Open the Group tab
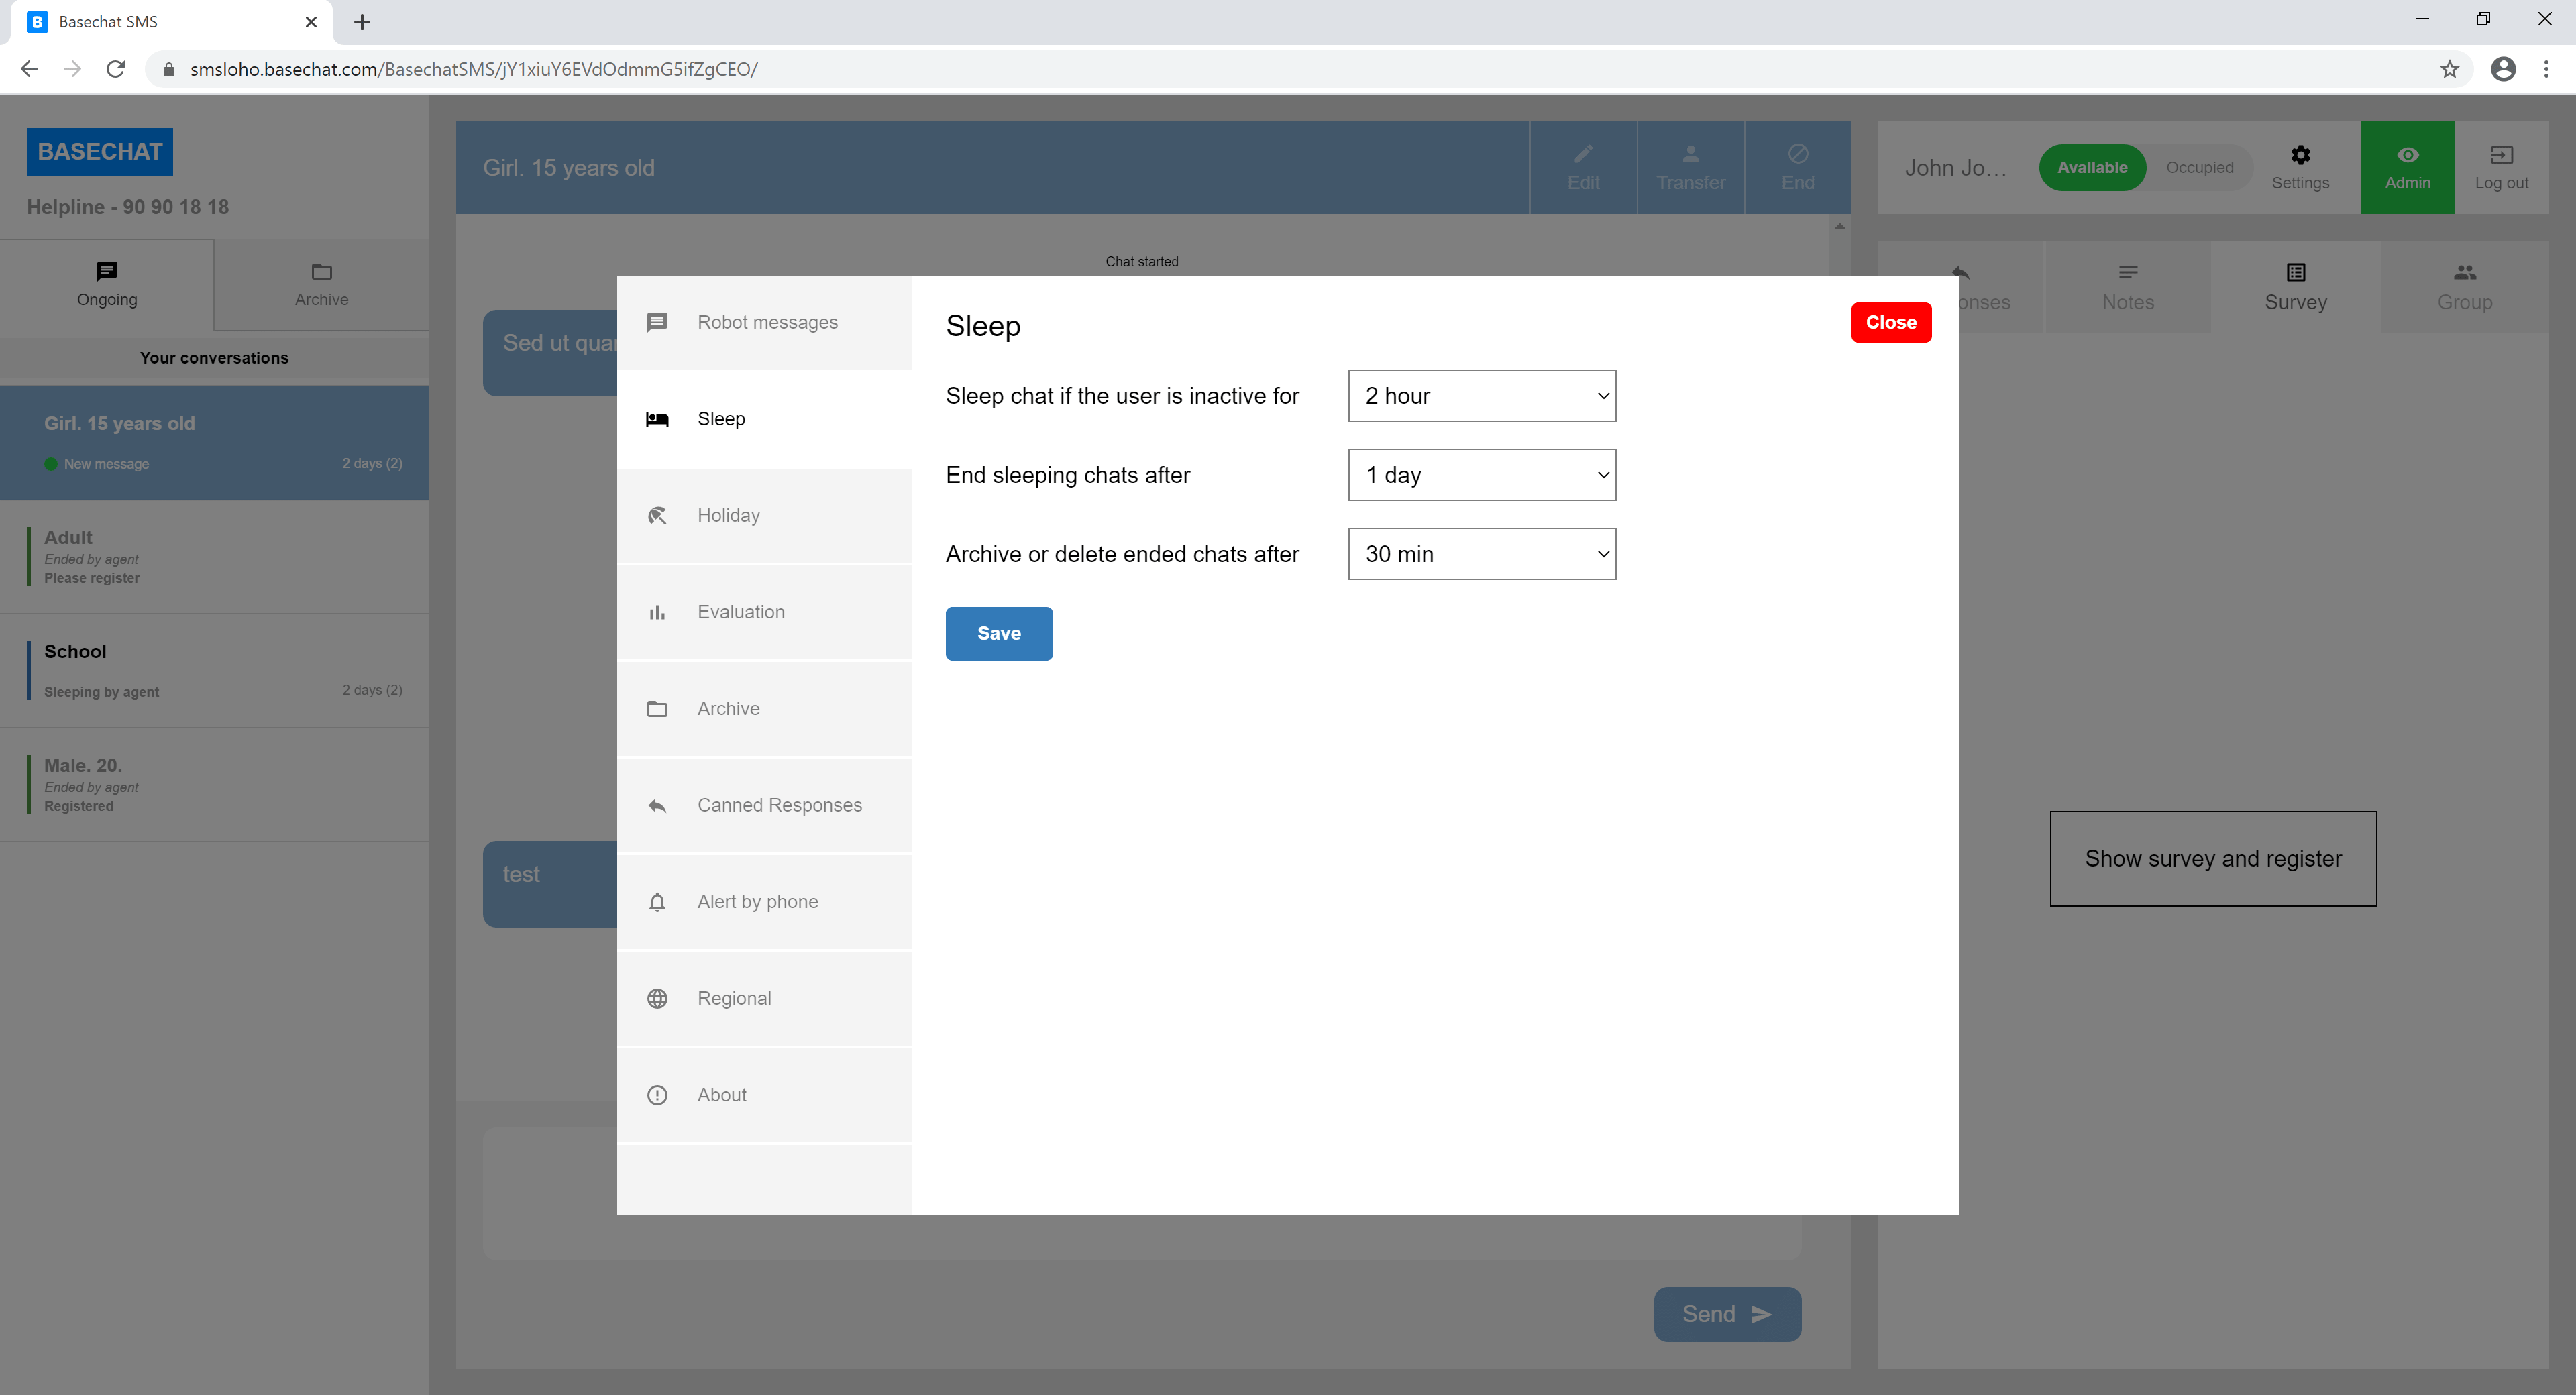This screenshot has height=1395, width=2576. (2464, 287)
